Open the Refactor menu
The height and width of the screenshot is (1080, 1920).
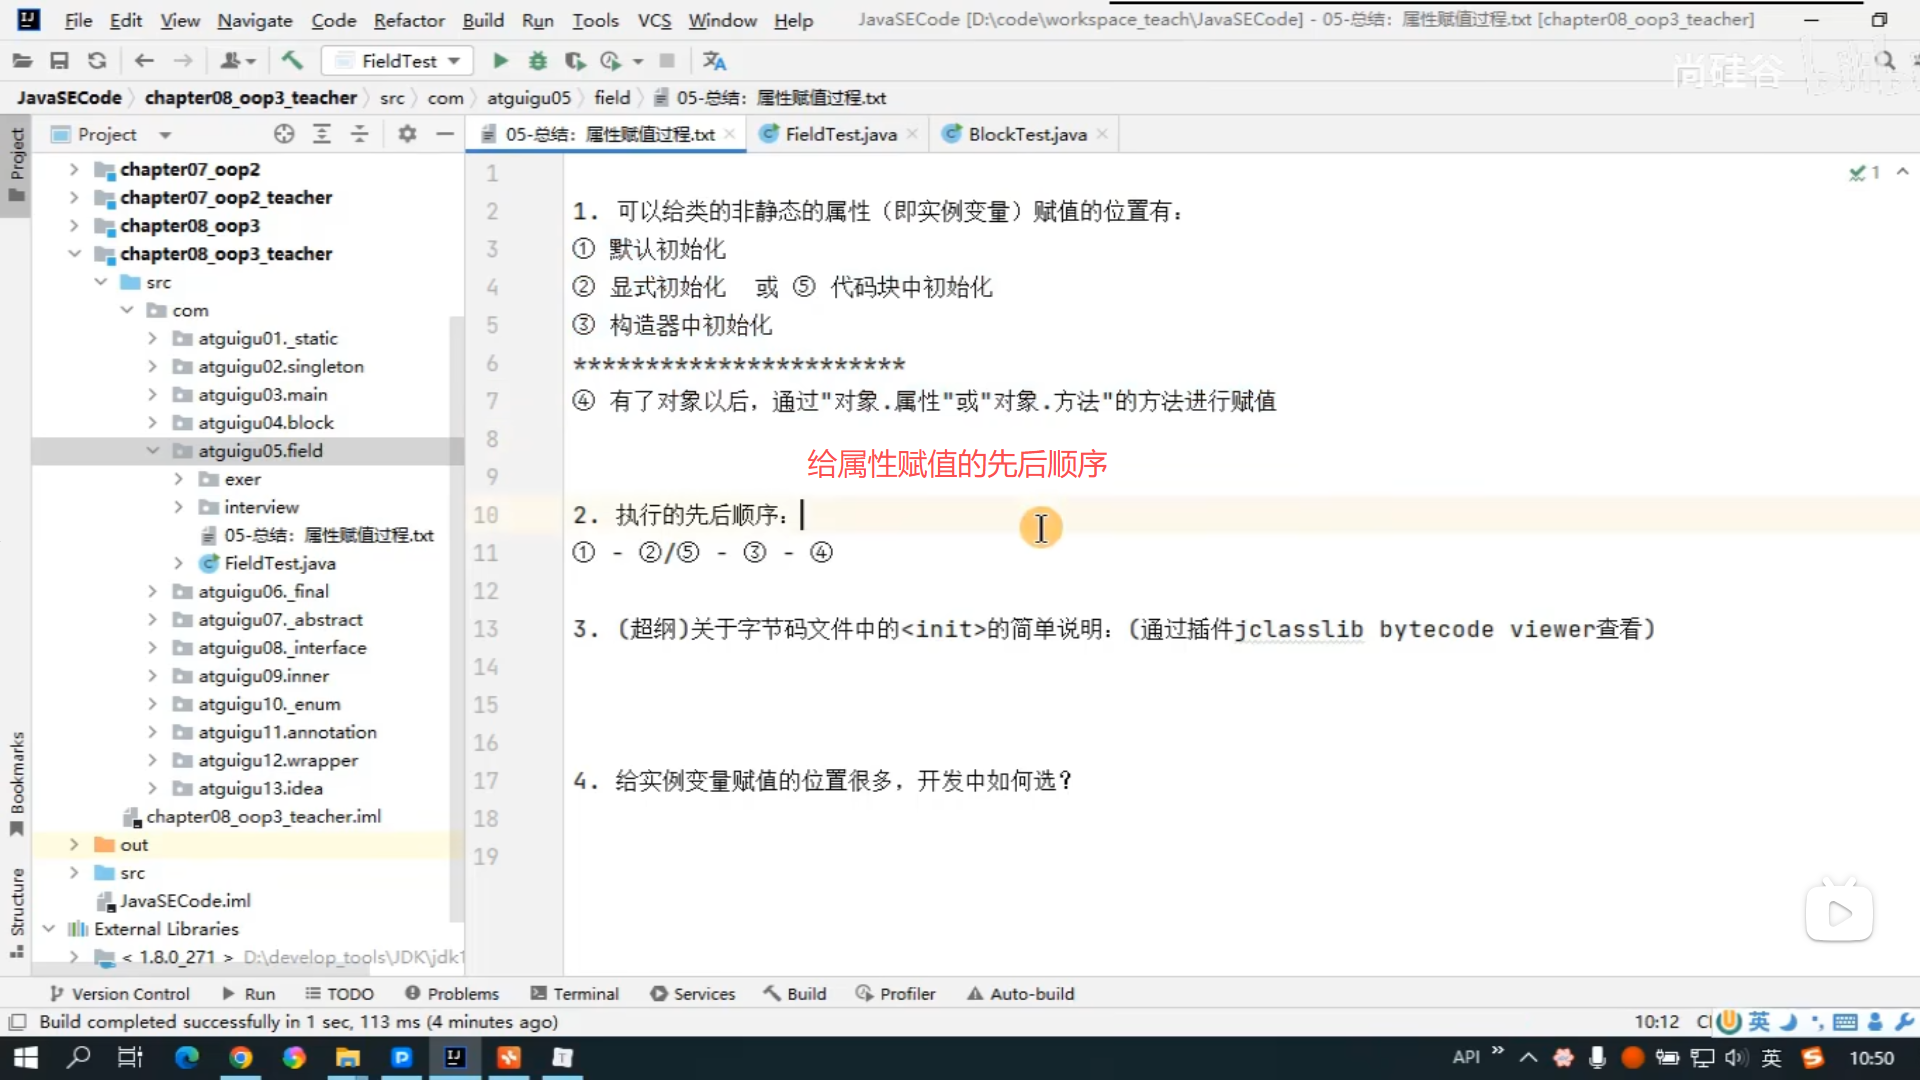point(408,20)
